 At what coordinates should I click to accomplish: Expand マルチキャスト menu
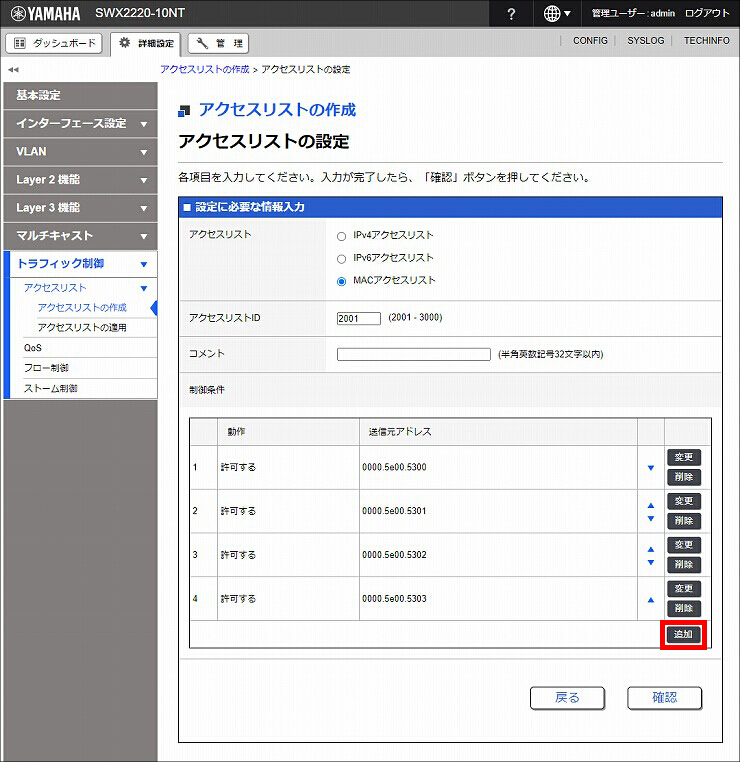(x=80, y=236)
